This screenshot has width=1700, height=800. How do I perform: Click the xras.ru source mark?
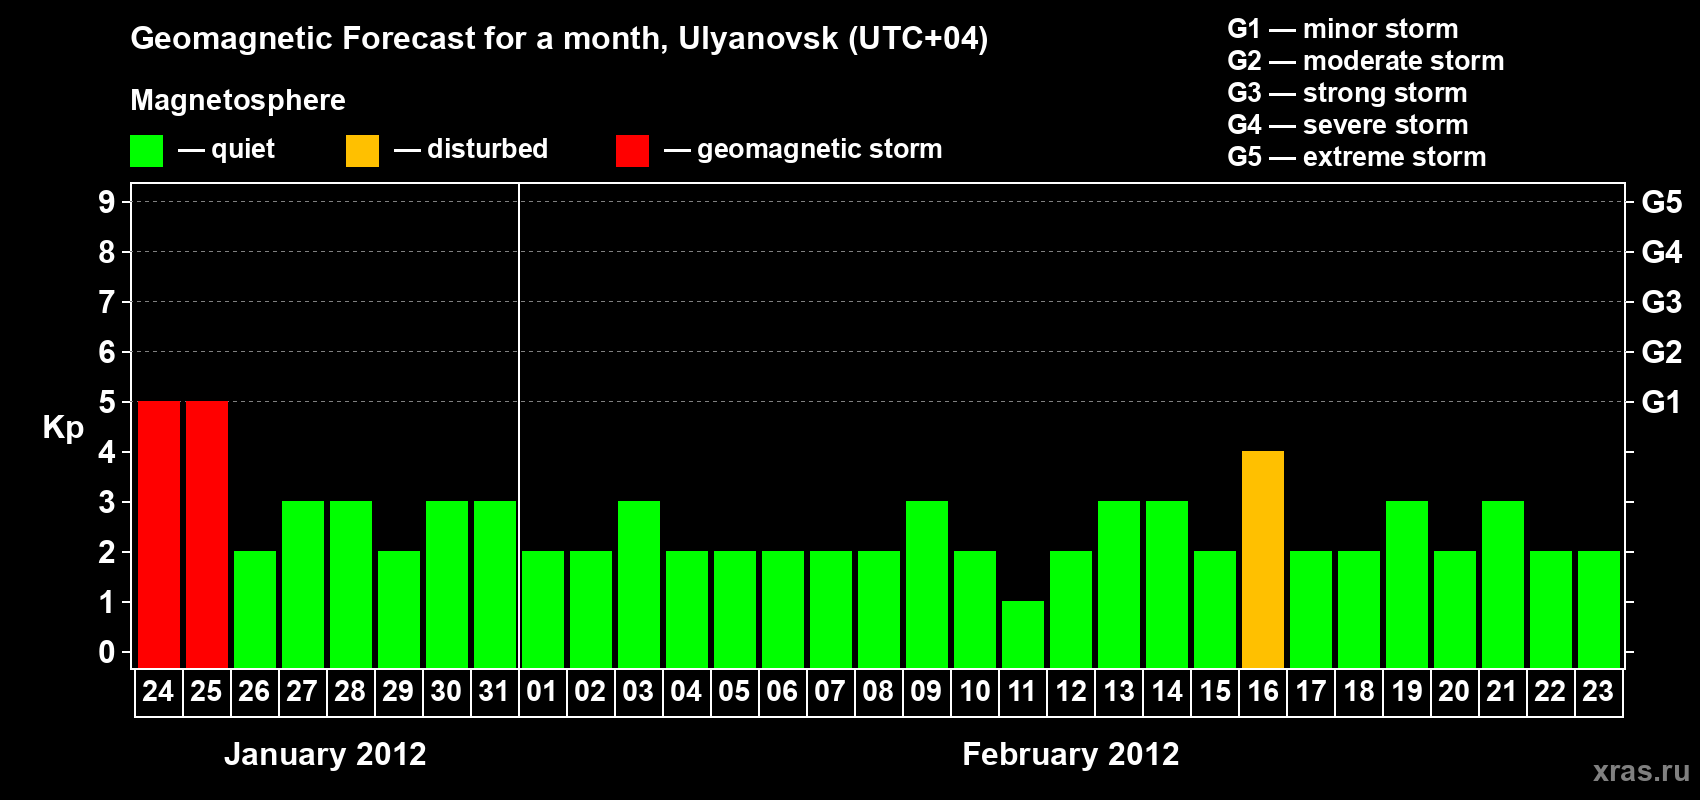tap(1641, 771)
